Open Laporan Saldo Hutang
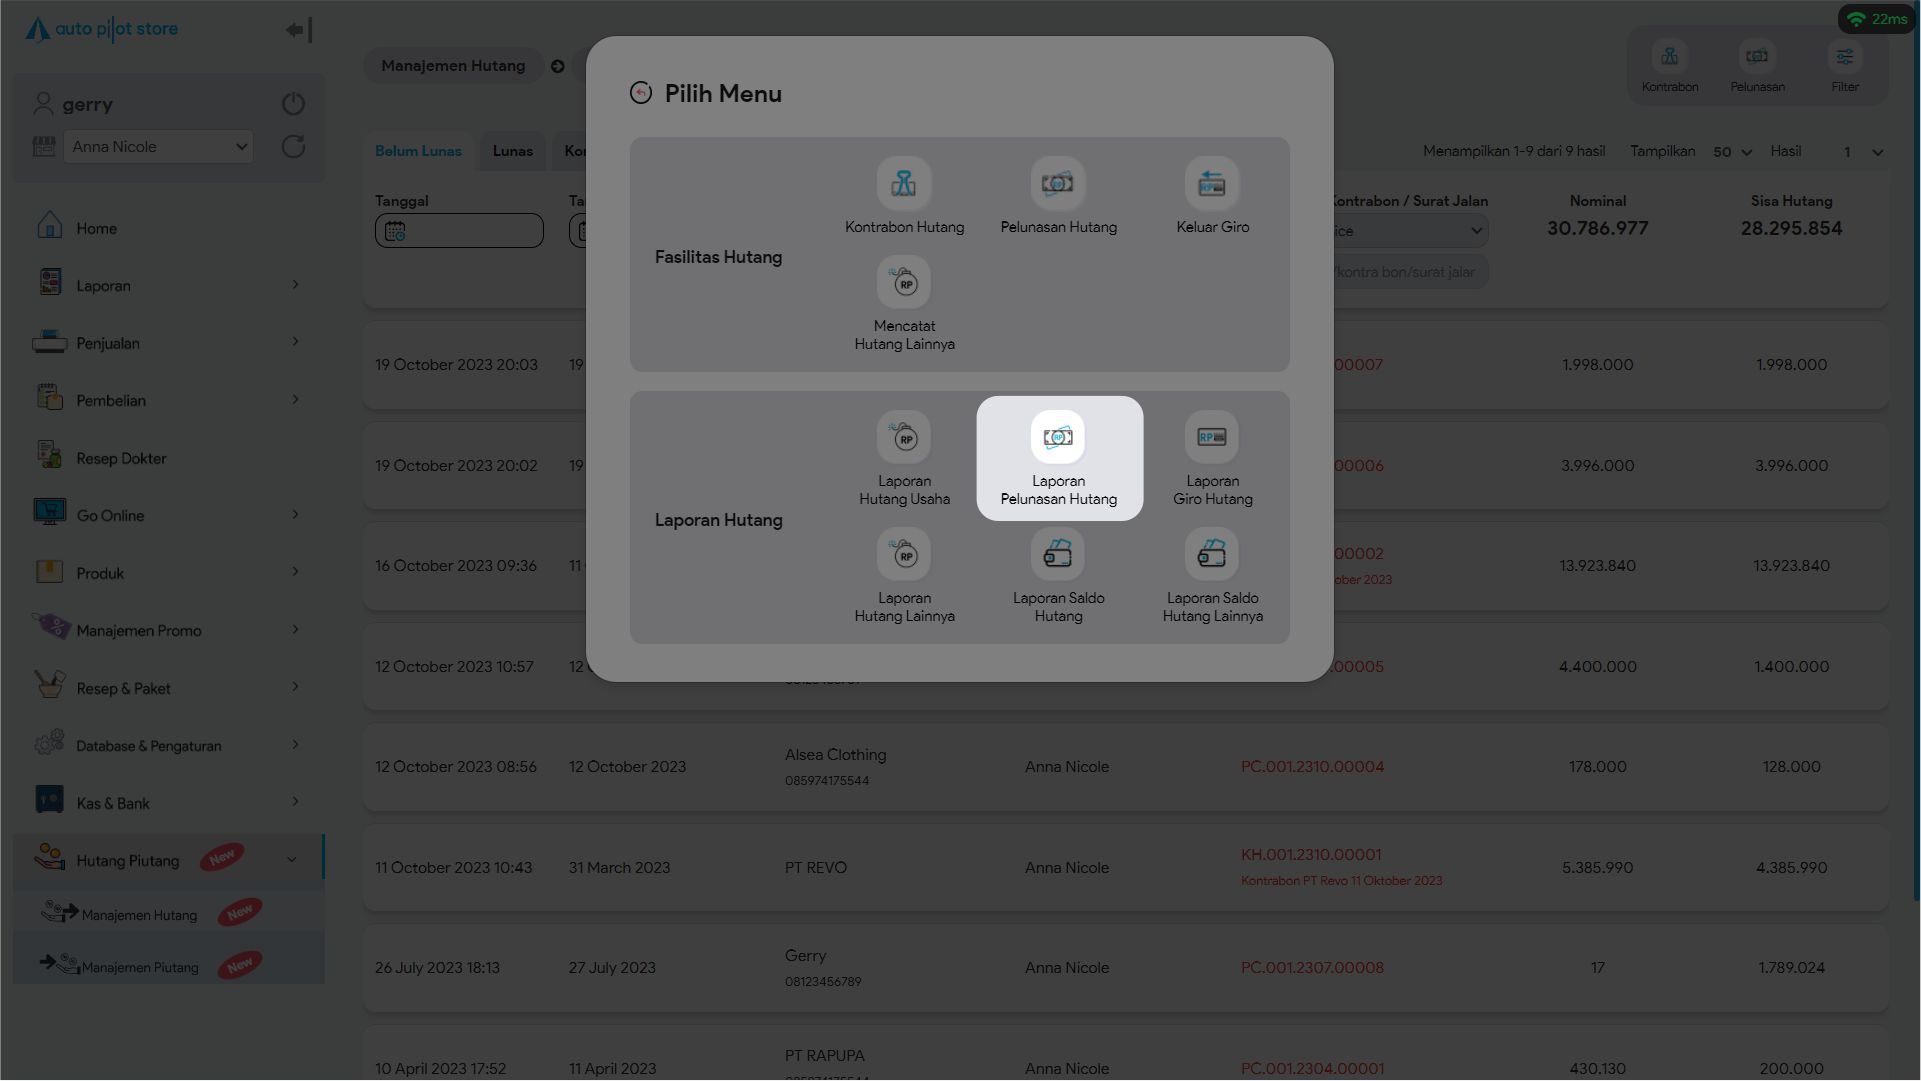The height and width of the screenshot is (1081, 1921). tap(1058, 555)
